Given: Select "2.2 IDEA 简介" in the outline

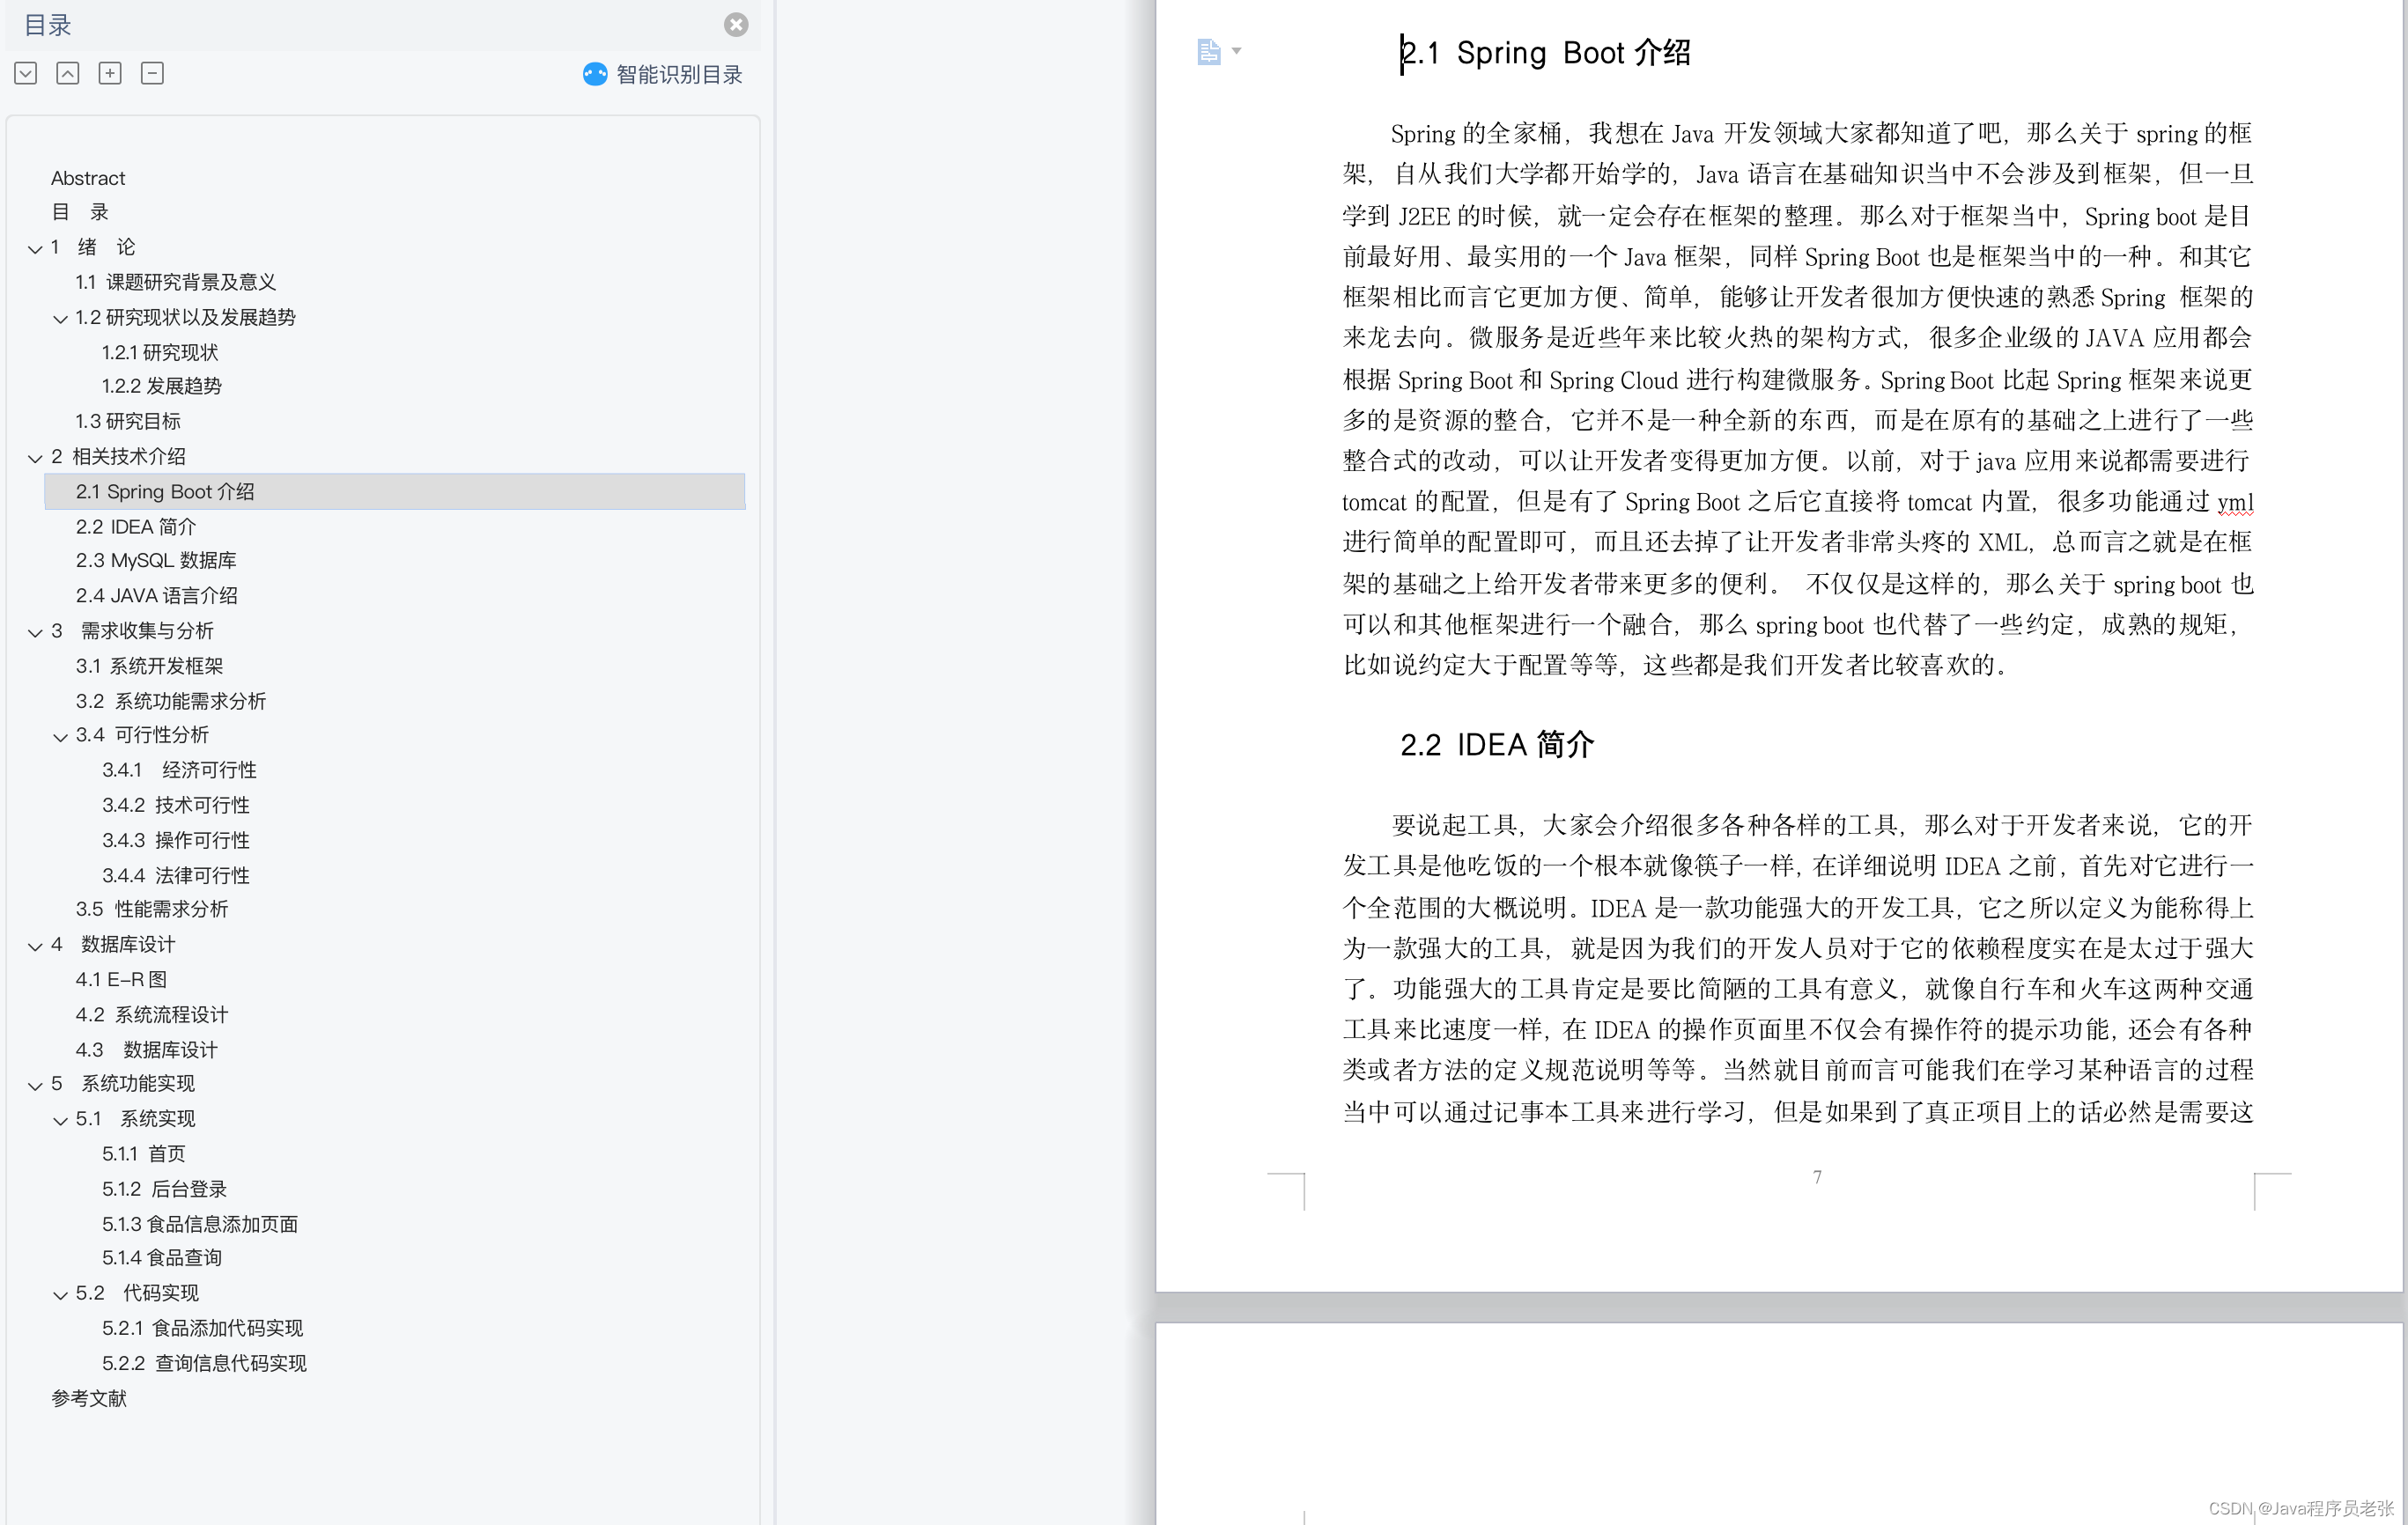Looking at the screenshot, I should click(136, 526).
